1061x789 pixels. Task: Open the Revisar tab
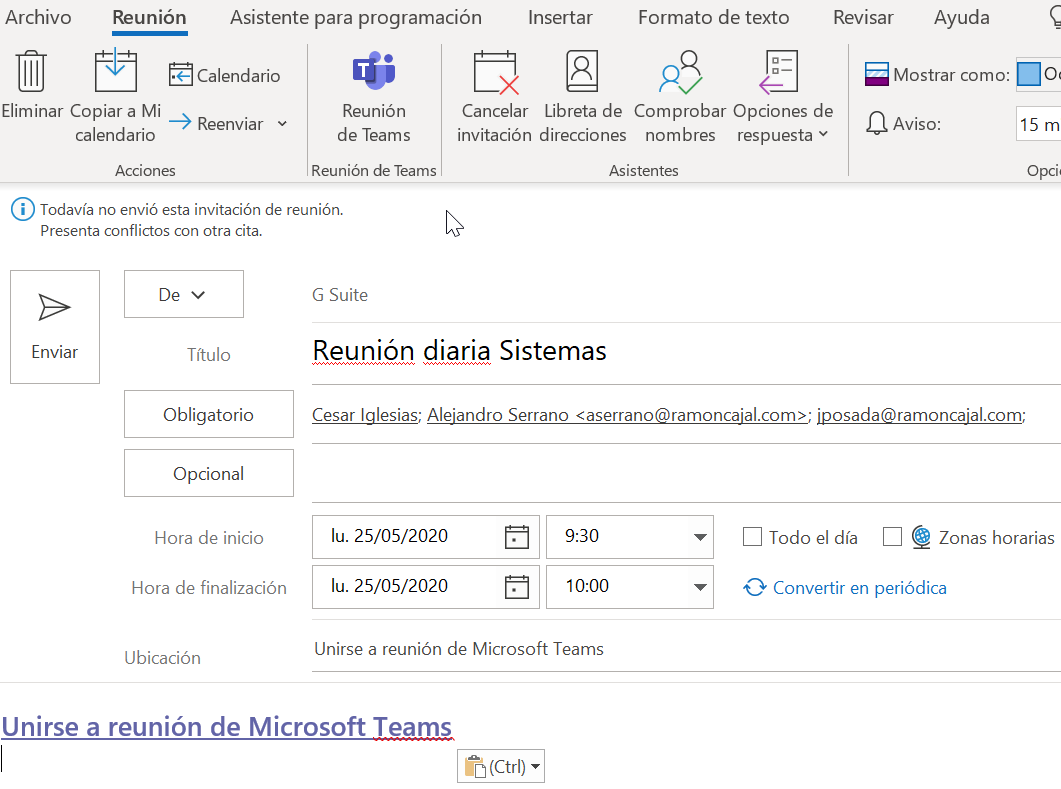tap(863, 18)
